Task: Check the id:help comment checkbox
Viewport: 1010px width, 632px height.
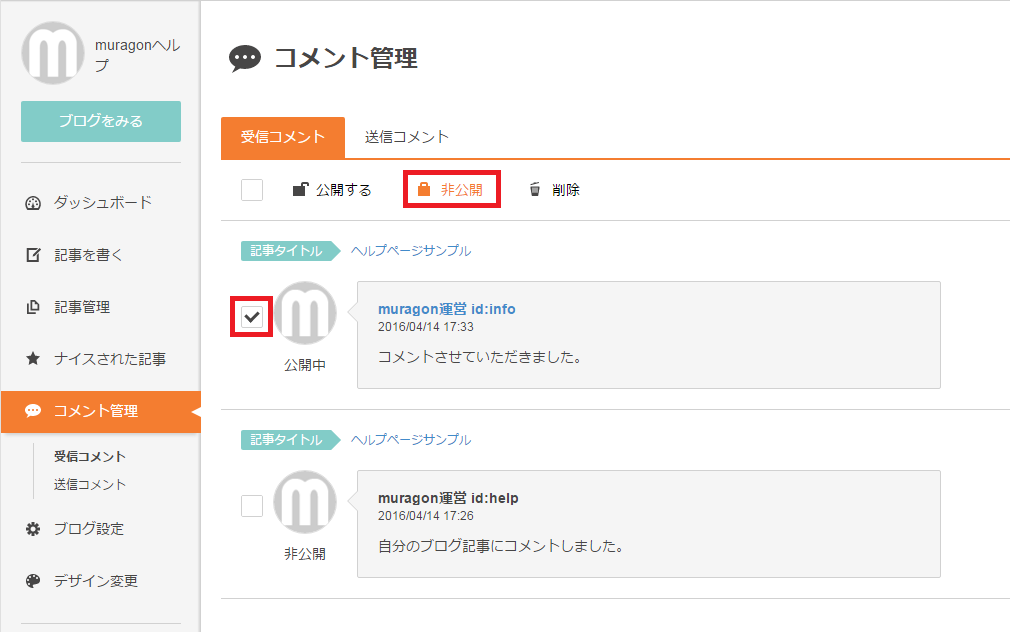Action: 252,506
